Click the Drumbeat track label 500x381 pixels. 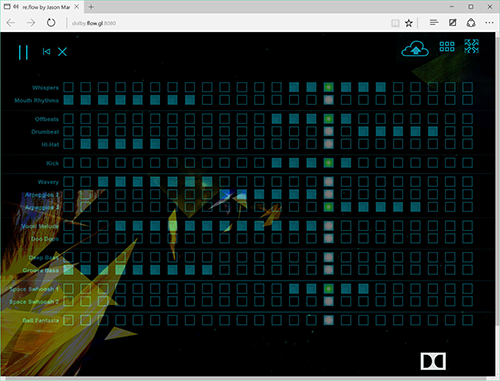[45, 132]
